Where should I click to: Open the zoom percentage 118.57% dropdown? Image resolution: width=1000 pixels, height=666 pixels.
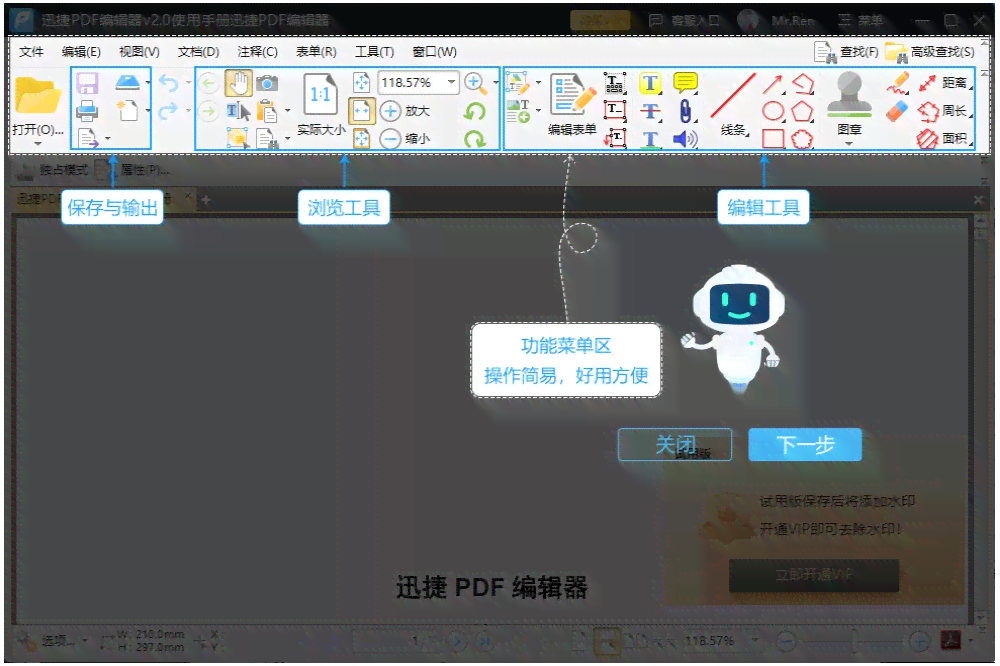[x=452, y=82]
